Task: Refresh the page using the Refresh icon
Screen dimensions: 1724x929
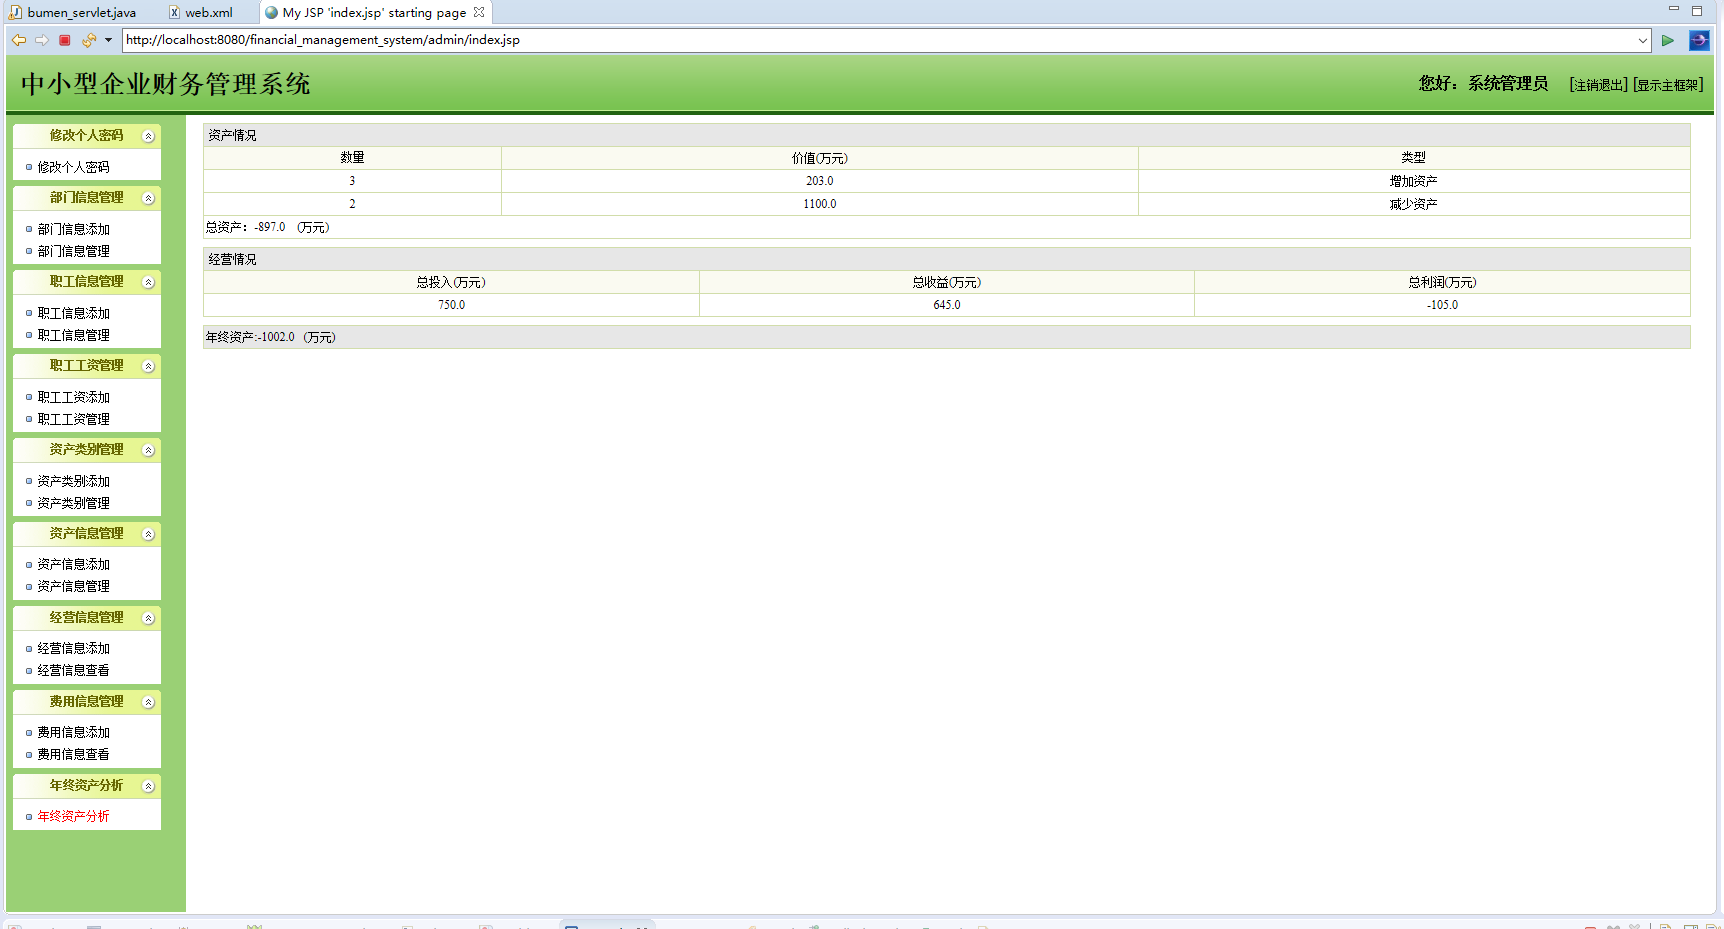Action: (88, 40)
